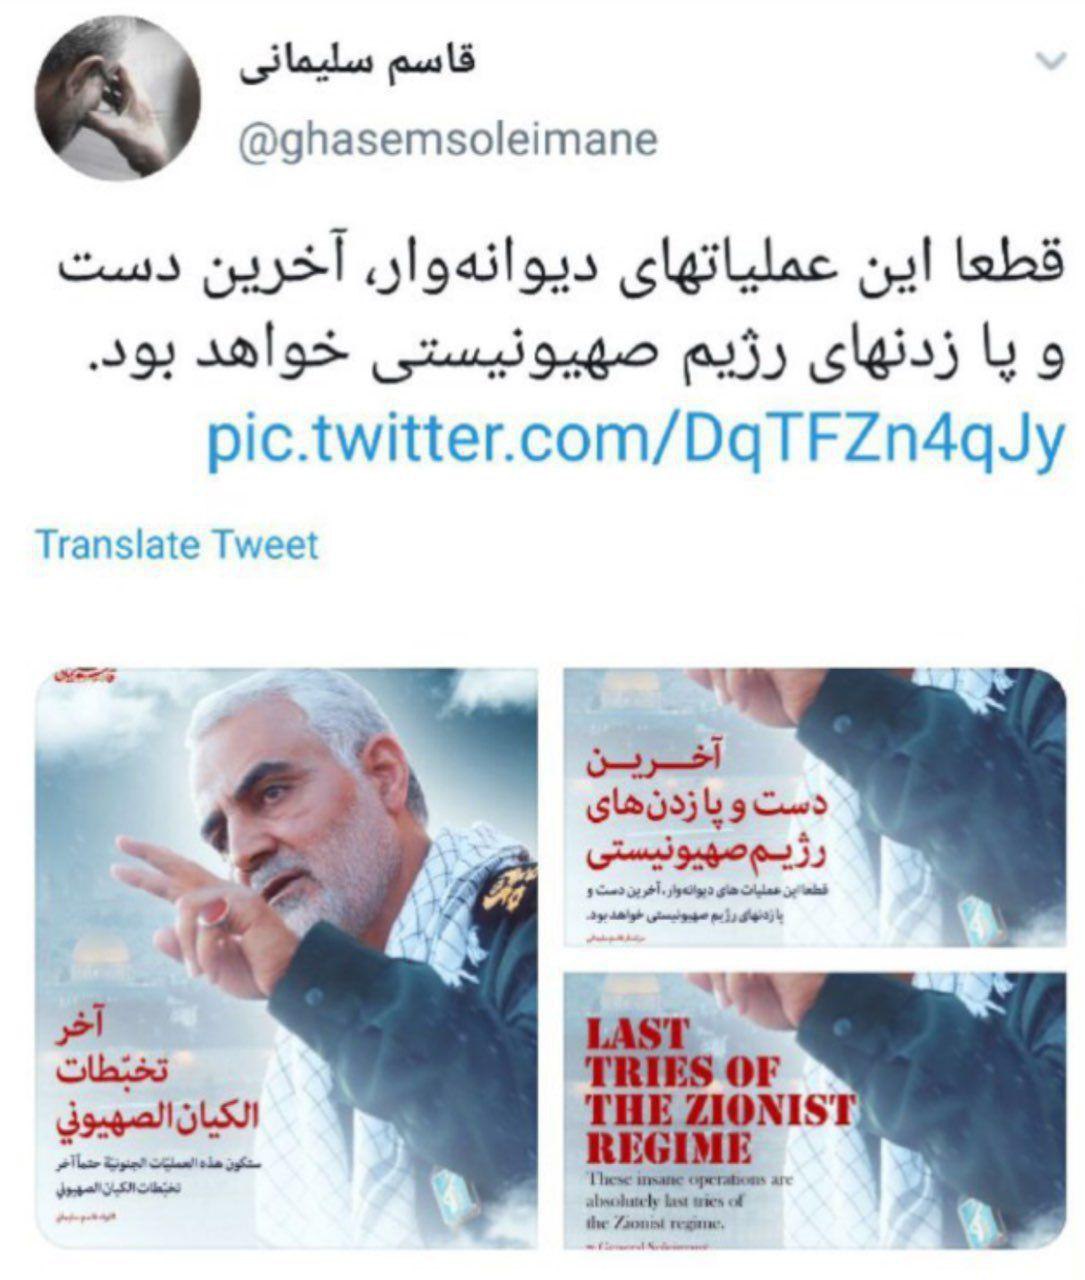Follow the pic.twitter.com/DqTFZn4qJy link
This screenshot has height=1280, width=1085.
click(633, 439)
